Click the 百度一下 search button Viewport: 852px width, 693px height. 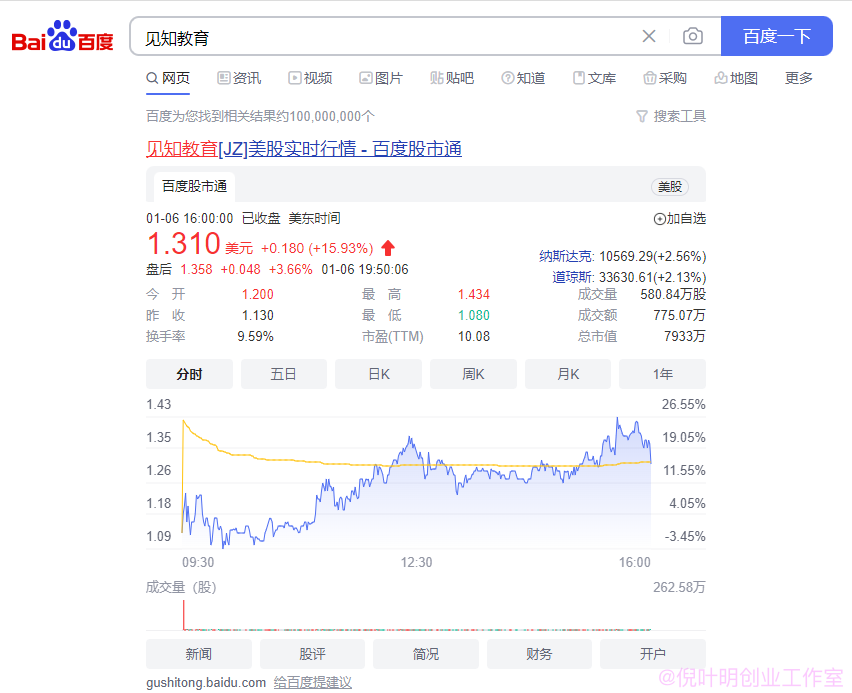[x=776, y=36]
